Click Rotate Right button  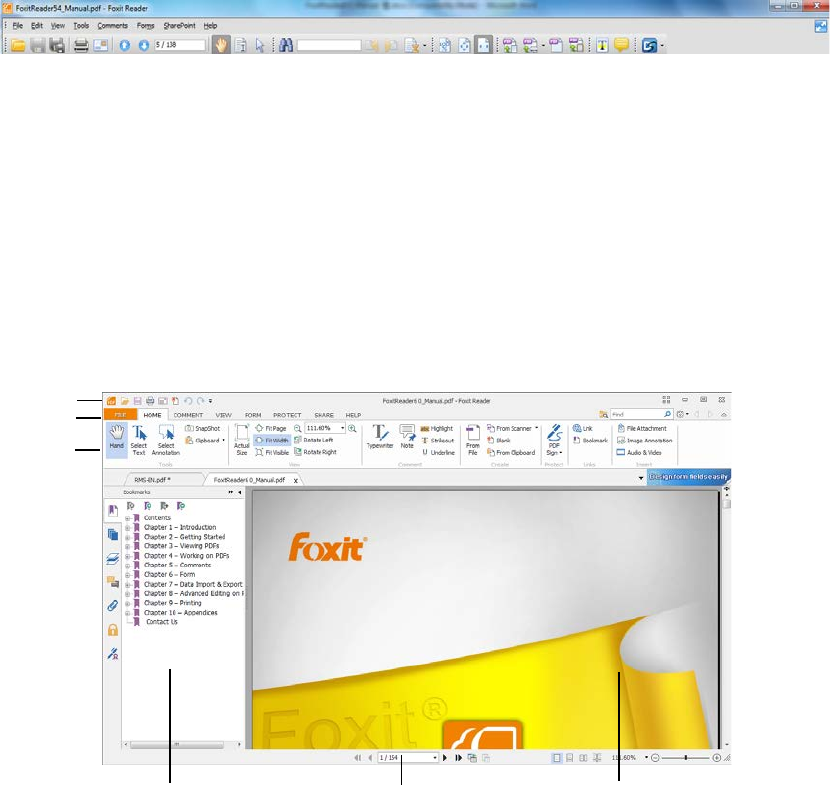tap(315, 452)
